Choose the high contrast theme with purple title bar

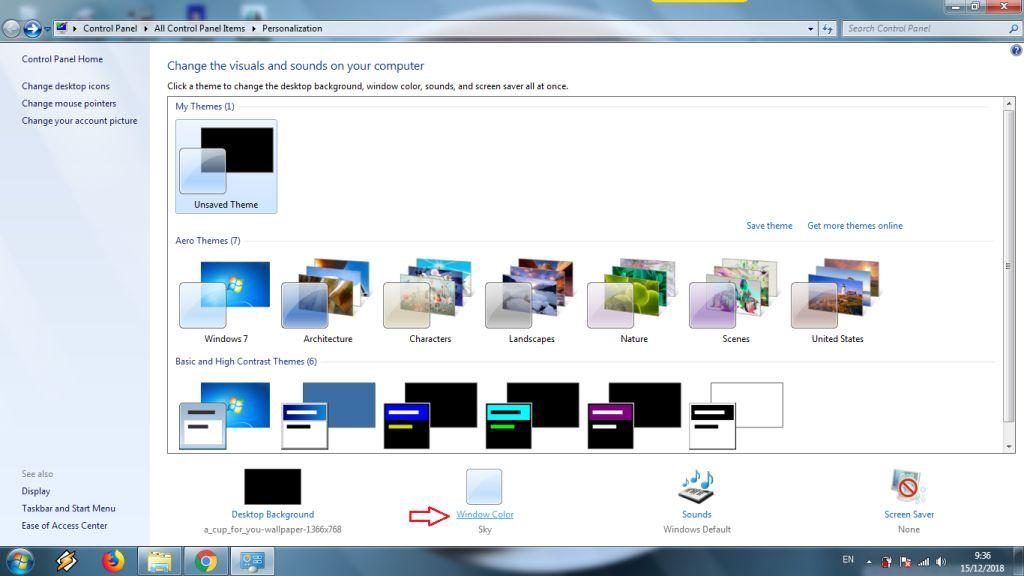634,415
